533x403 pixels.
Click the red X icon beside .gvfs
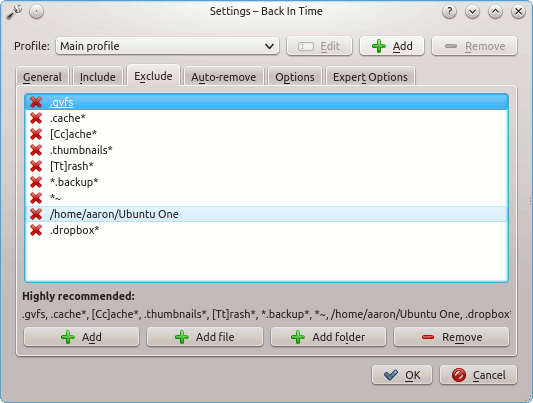tap(36, 102)
